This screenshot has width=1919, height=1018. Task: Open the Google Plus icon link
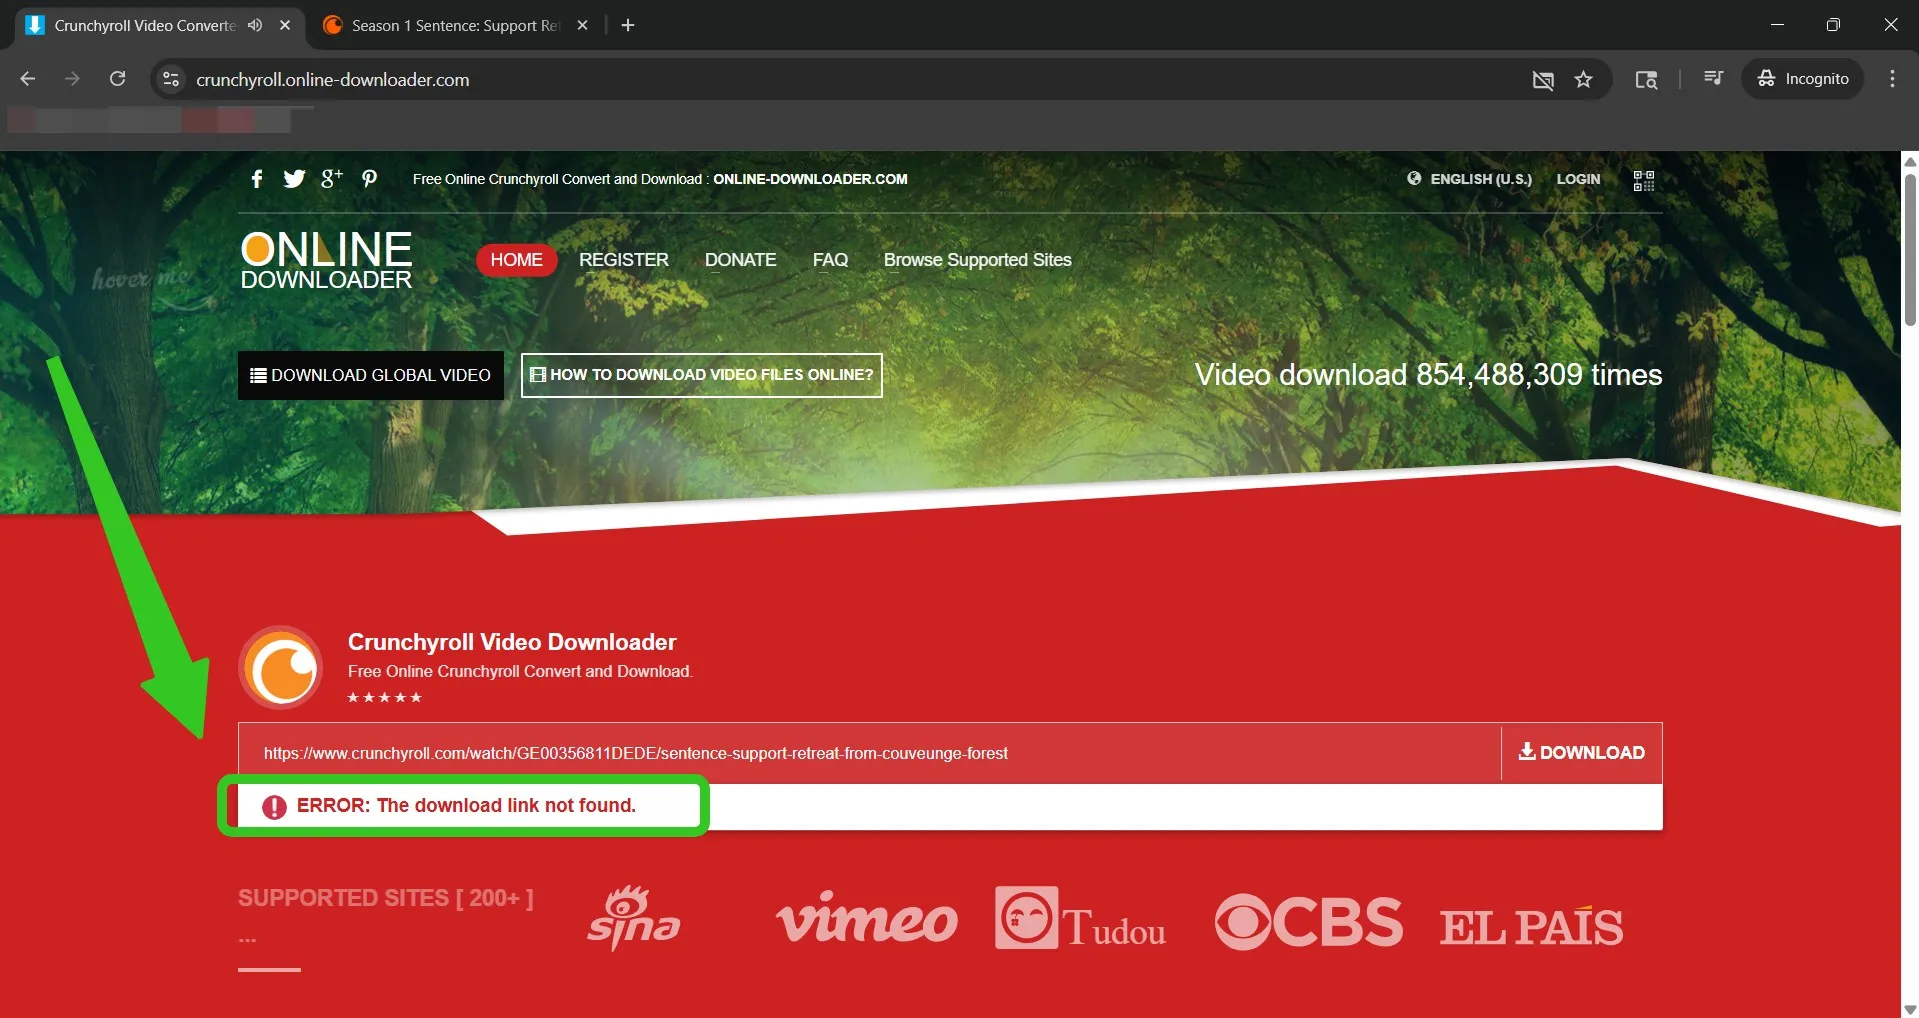point(331,179)
